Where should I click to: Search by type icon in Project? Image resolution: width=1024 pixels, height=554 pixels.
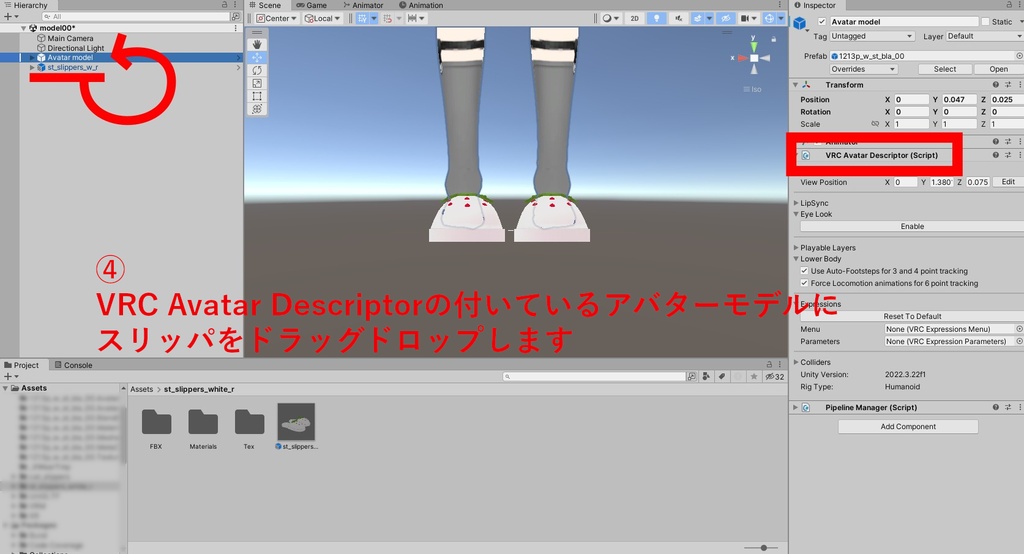706,376
